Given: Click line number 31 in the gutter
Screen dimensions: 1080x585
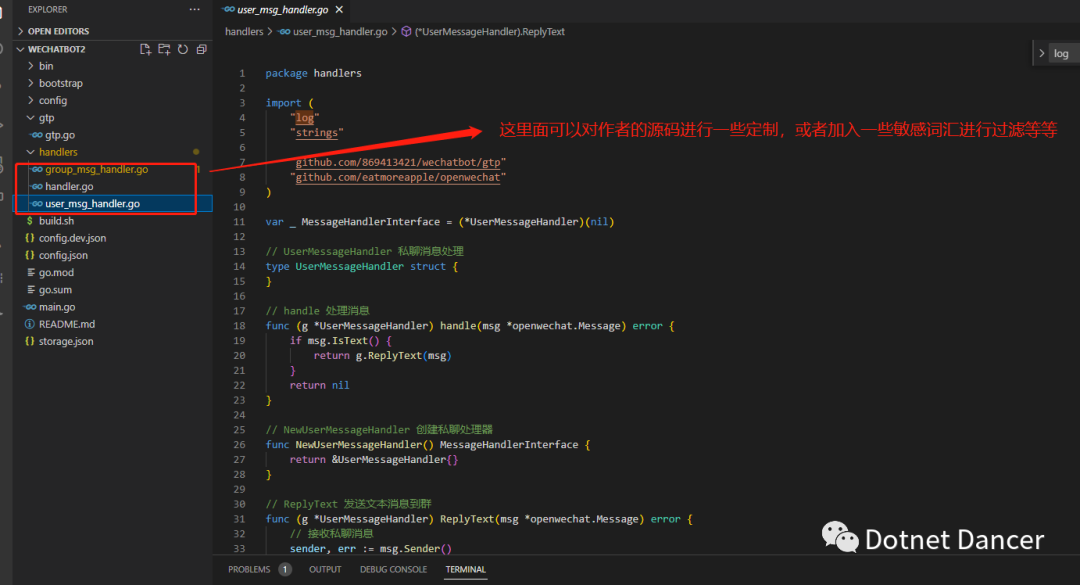Looking at the screenshot, I should pyautogui.click(x=239, y=519).
